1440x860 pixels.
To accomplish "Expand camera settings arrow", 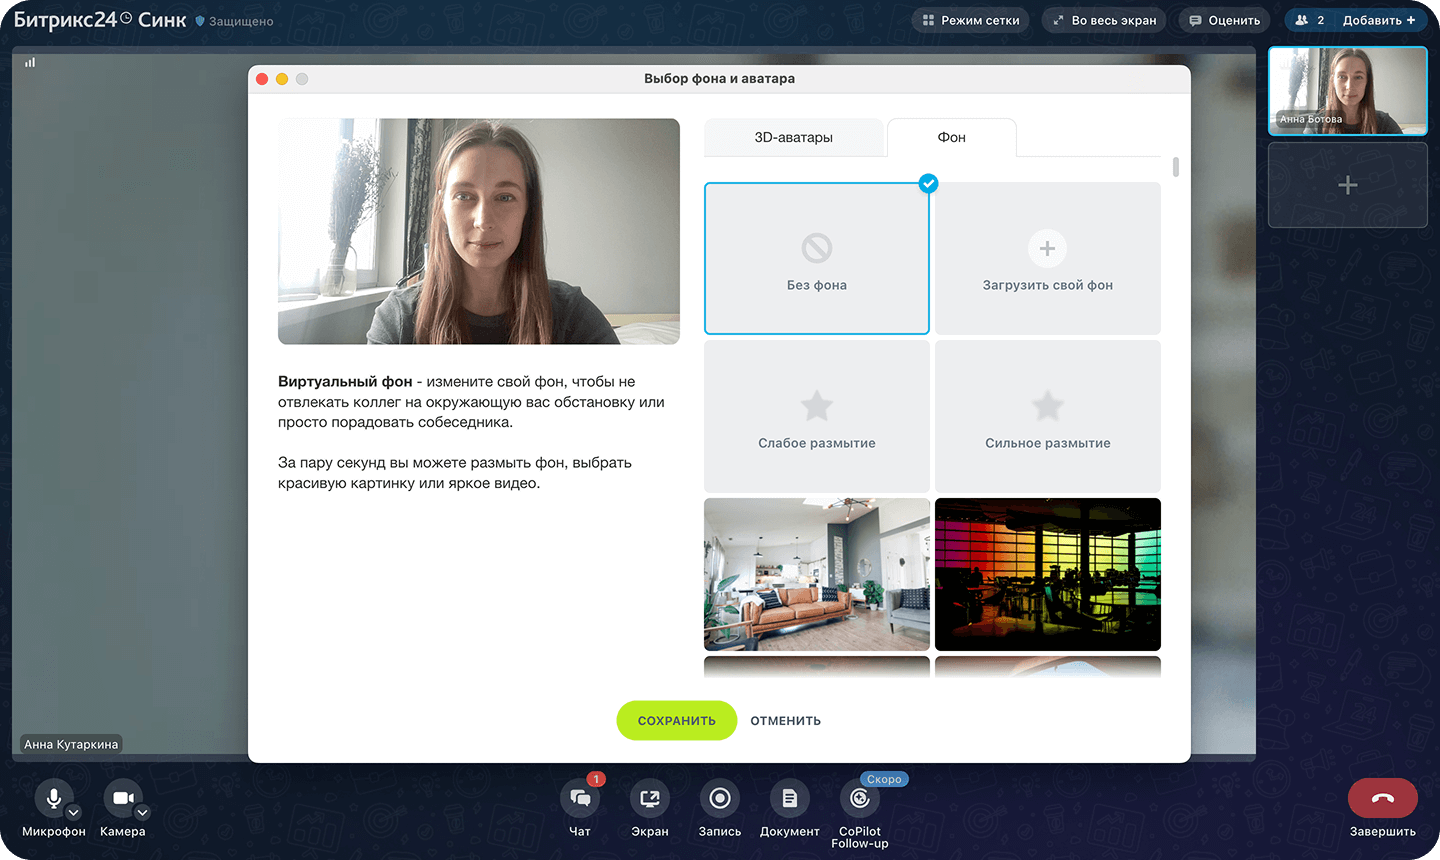I will click(142, 813).
